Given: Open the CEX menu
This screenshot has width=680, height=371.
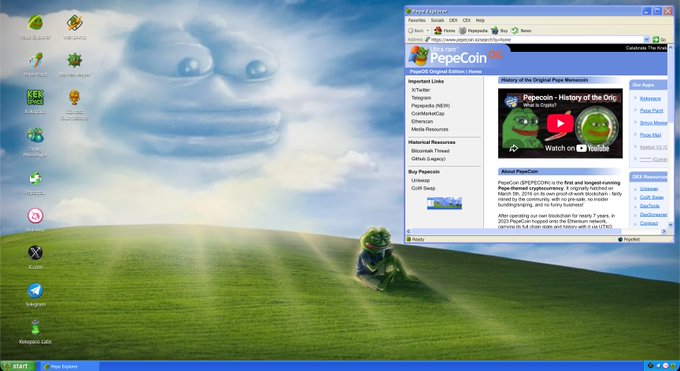Looking at the screenshot, I should pos(467,20).
